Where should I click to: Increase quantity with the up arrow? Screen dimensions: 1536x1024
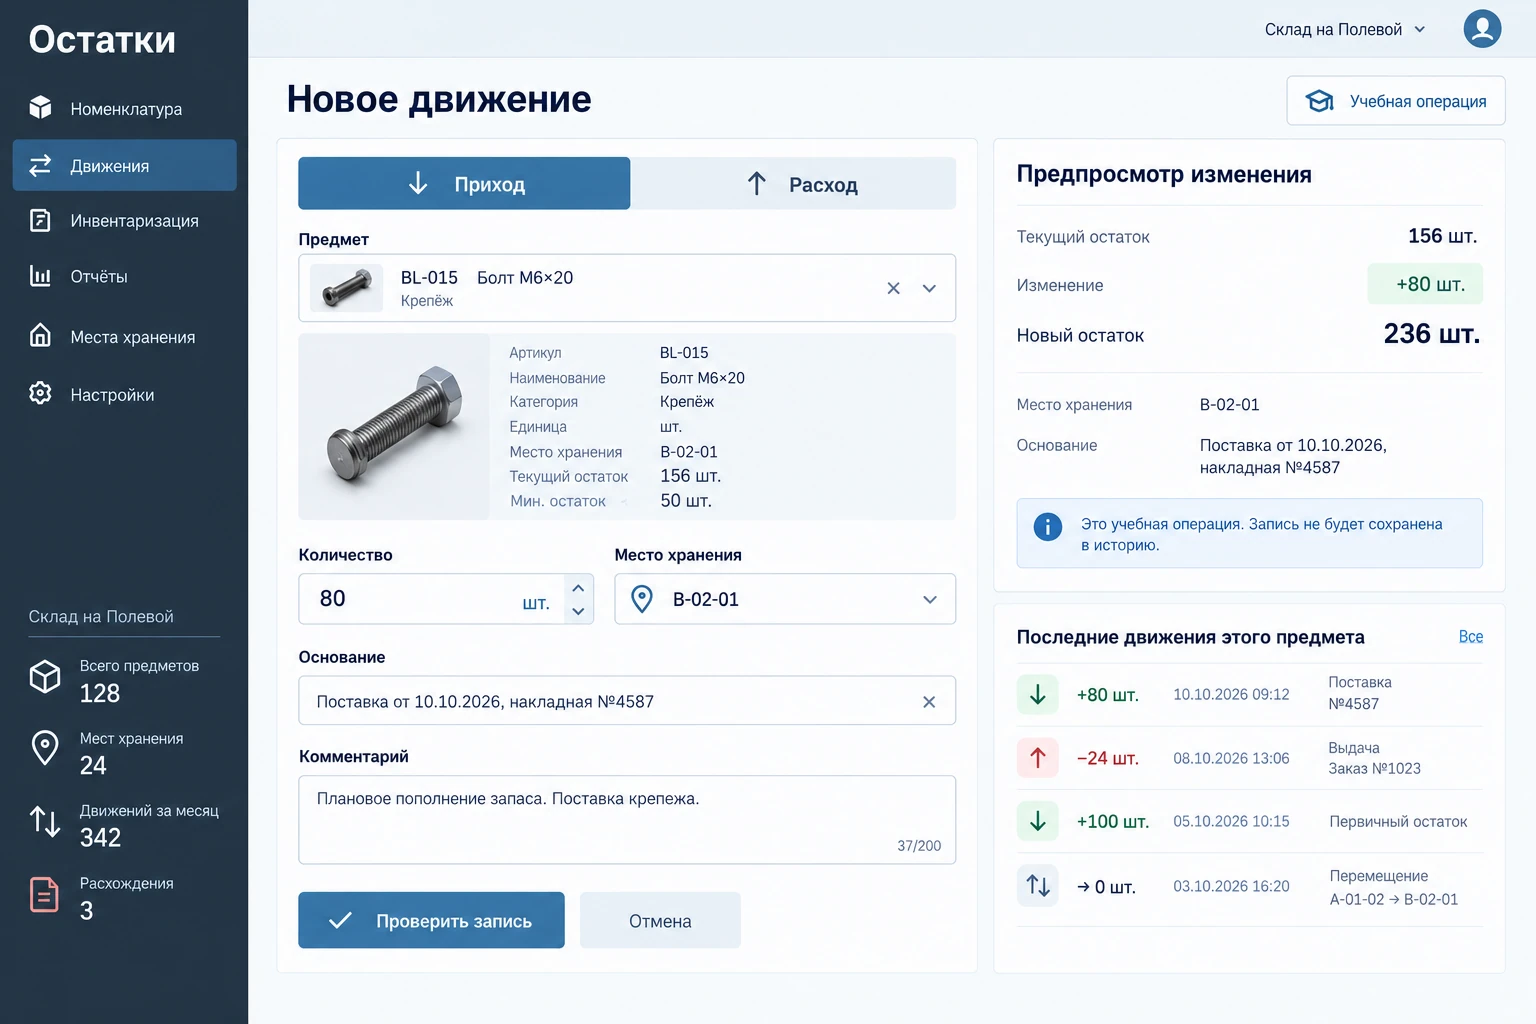[x=578, y=588]
